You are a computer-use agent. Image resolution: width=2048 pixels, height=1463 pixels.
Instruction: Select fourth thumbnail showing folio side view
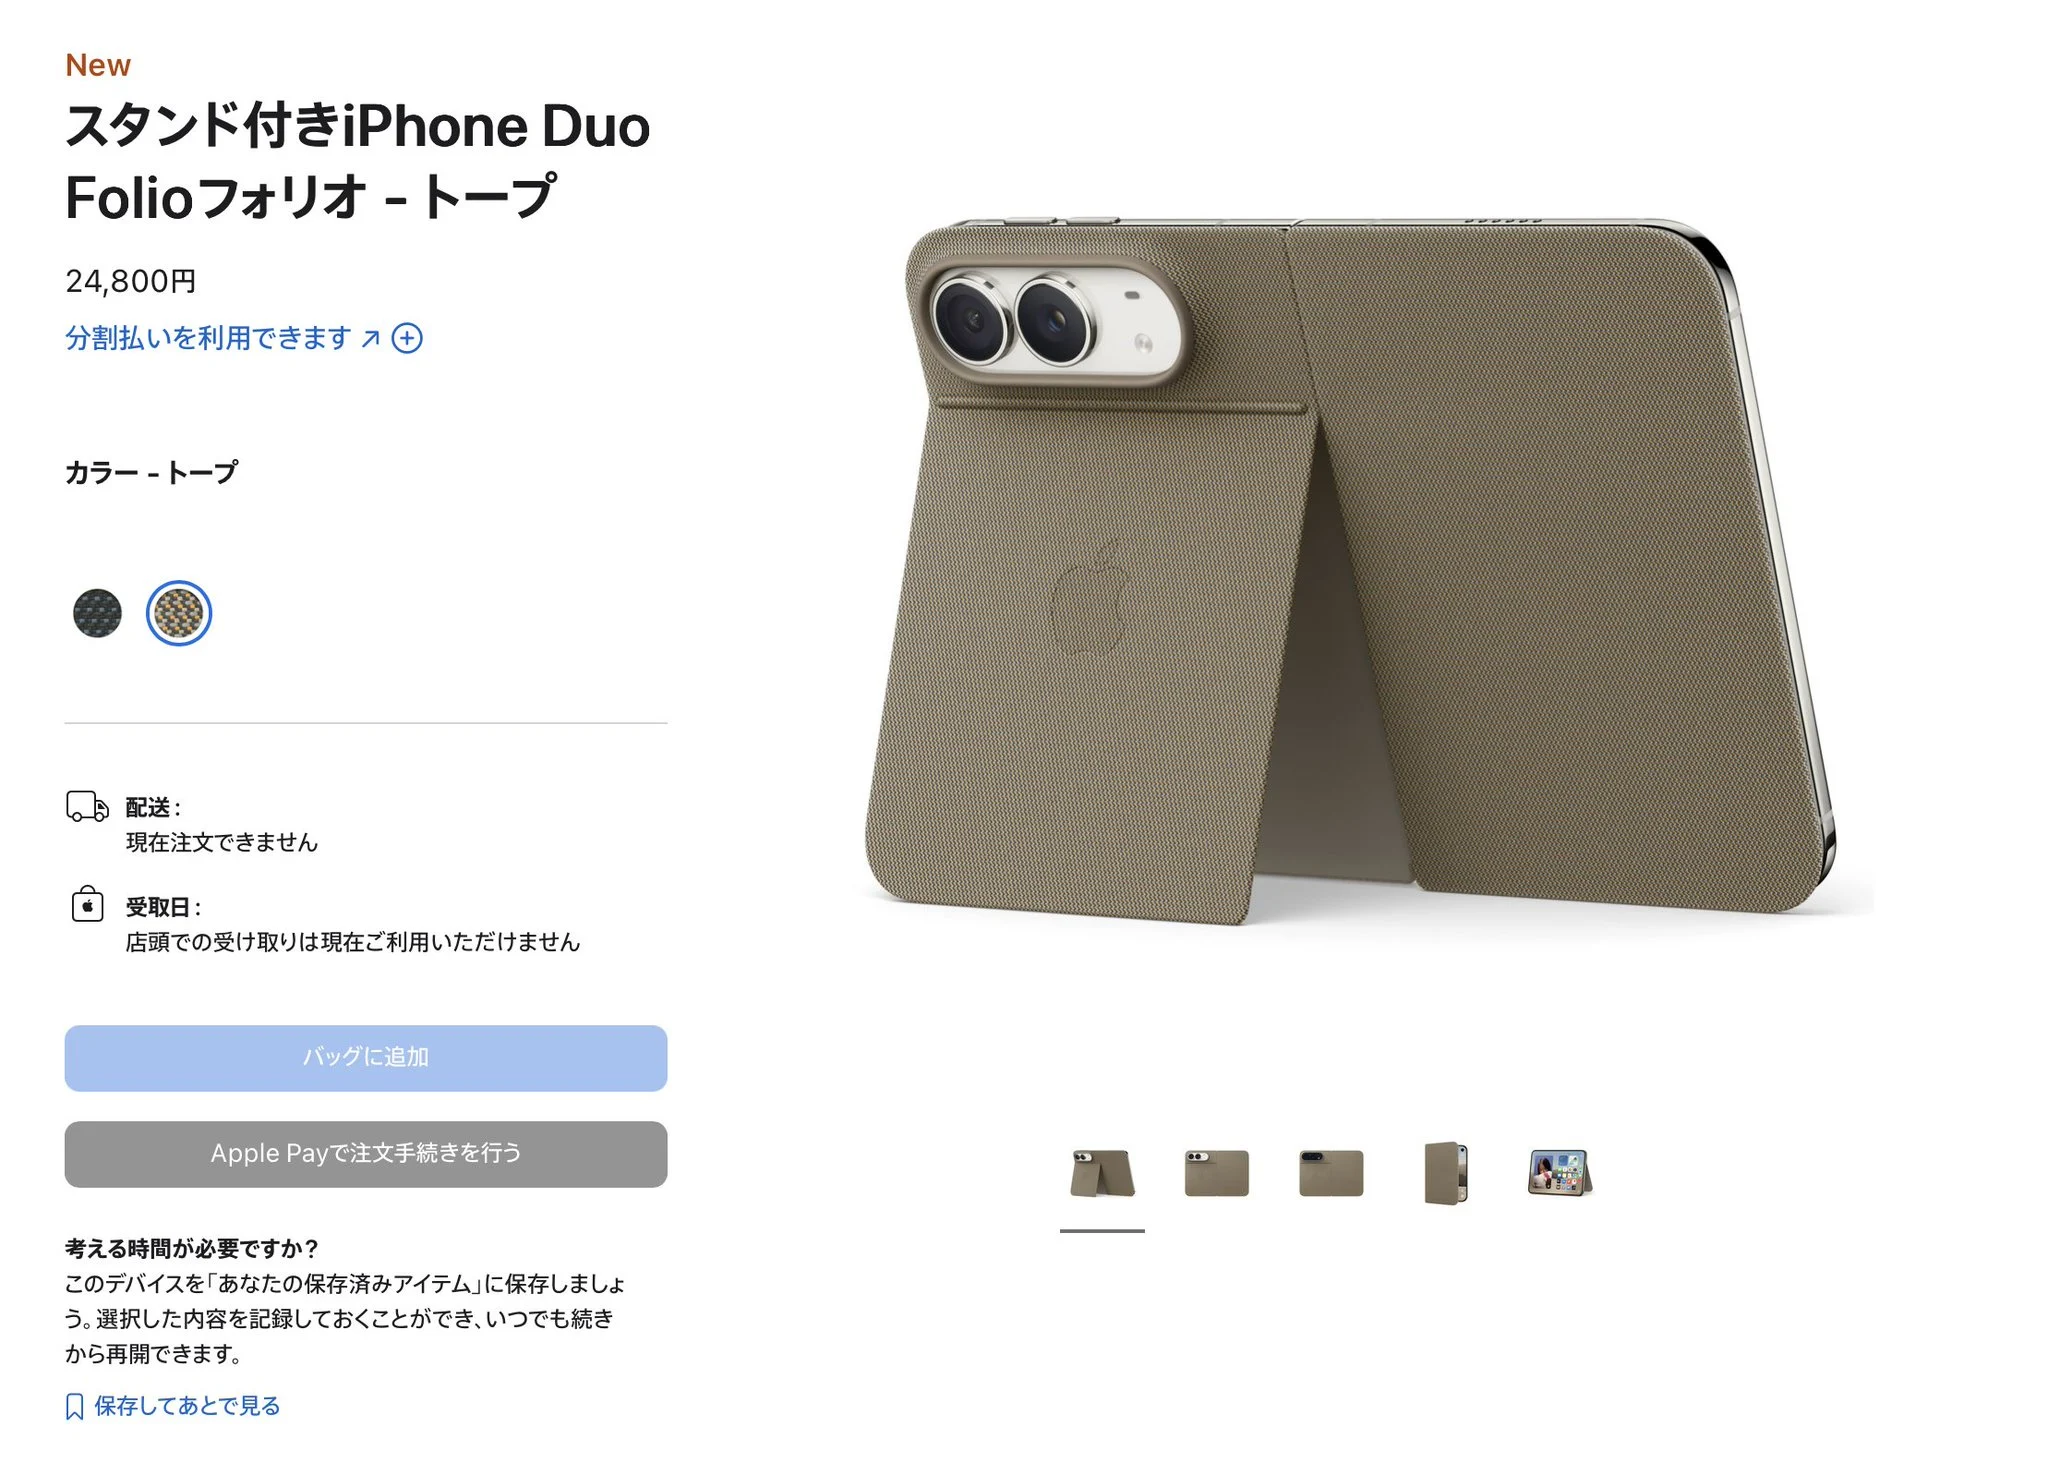[1446, 1173]
